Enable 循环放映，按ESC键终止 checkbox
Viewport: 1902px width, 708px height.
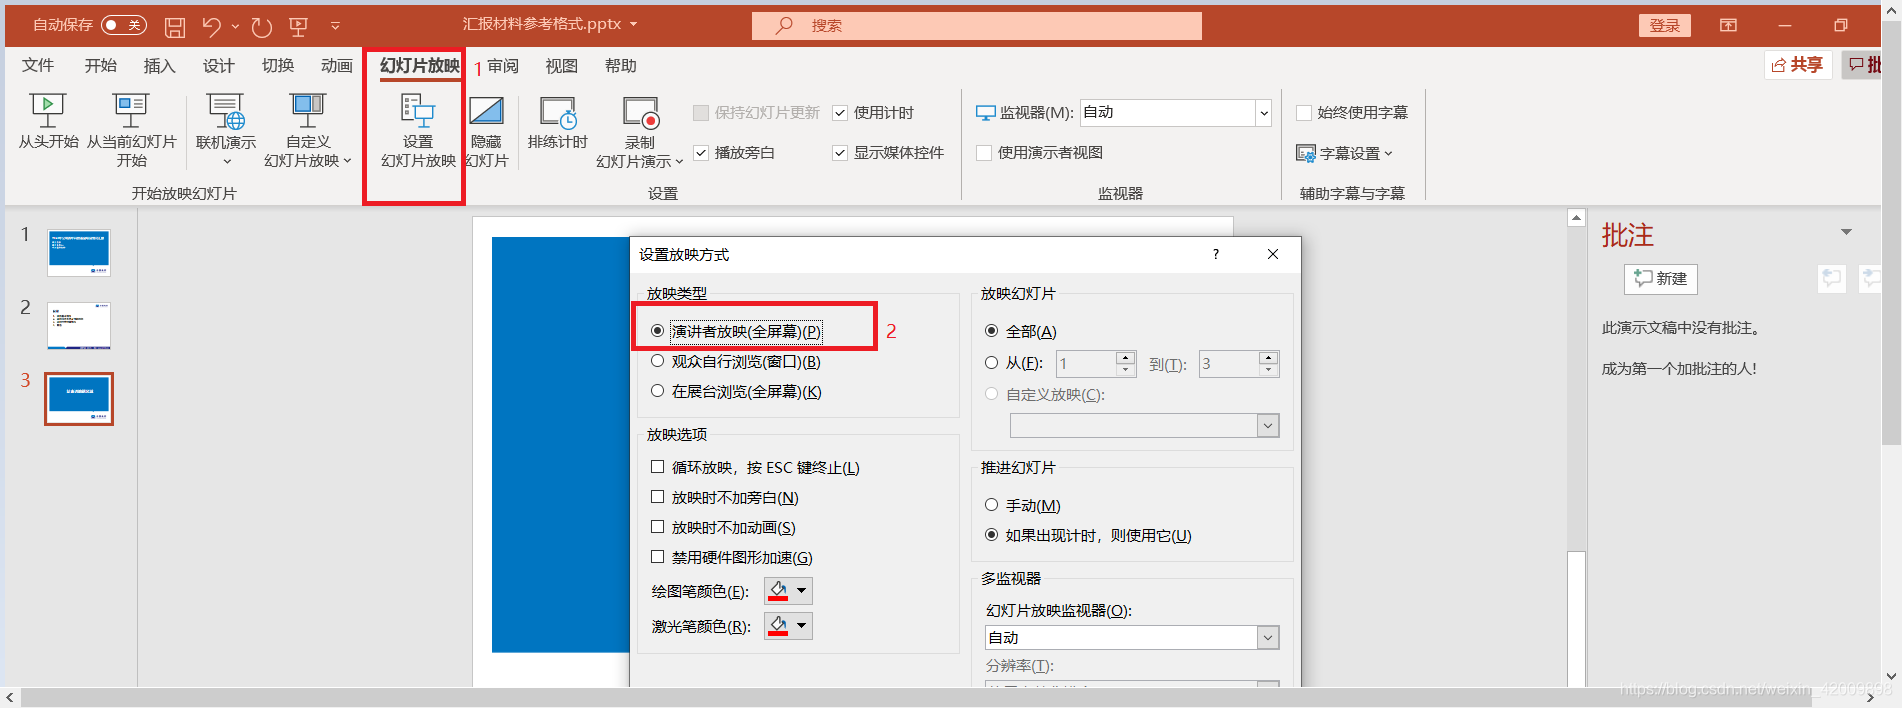657,467
